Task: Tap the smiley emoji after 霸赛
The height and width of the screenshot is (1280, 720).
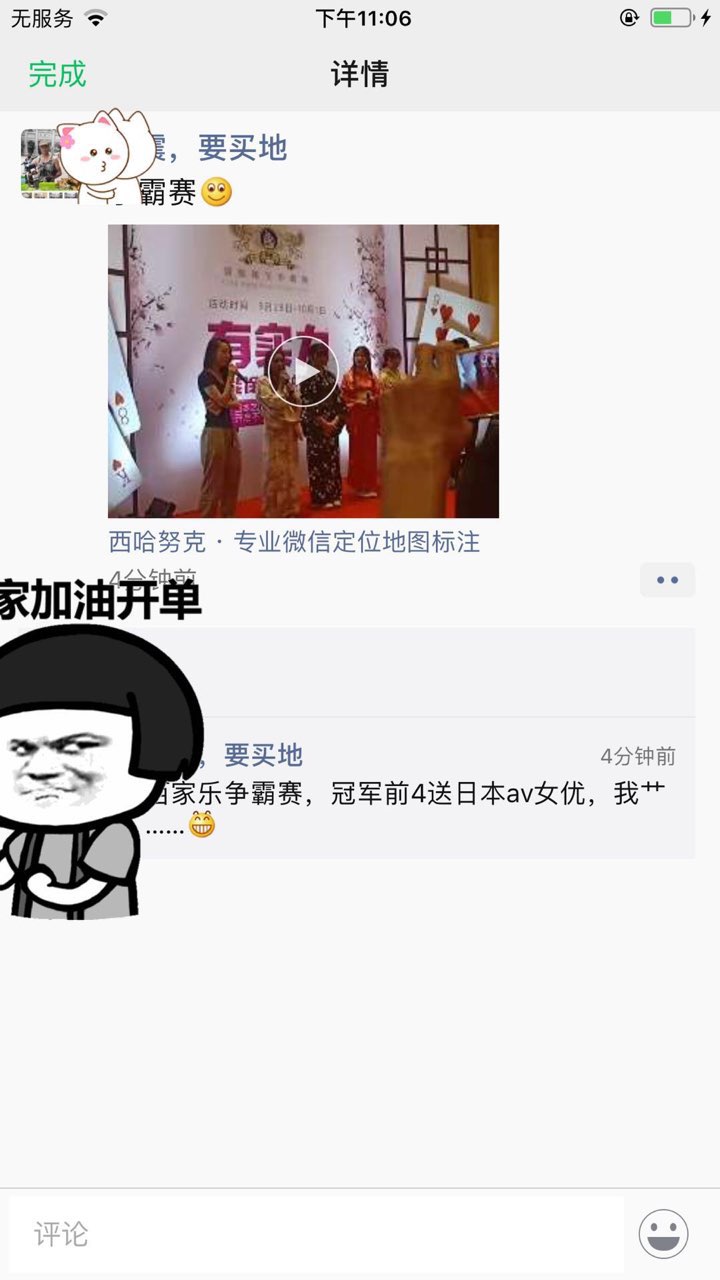Action: tap(217, 192)
